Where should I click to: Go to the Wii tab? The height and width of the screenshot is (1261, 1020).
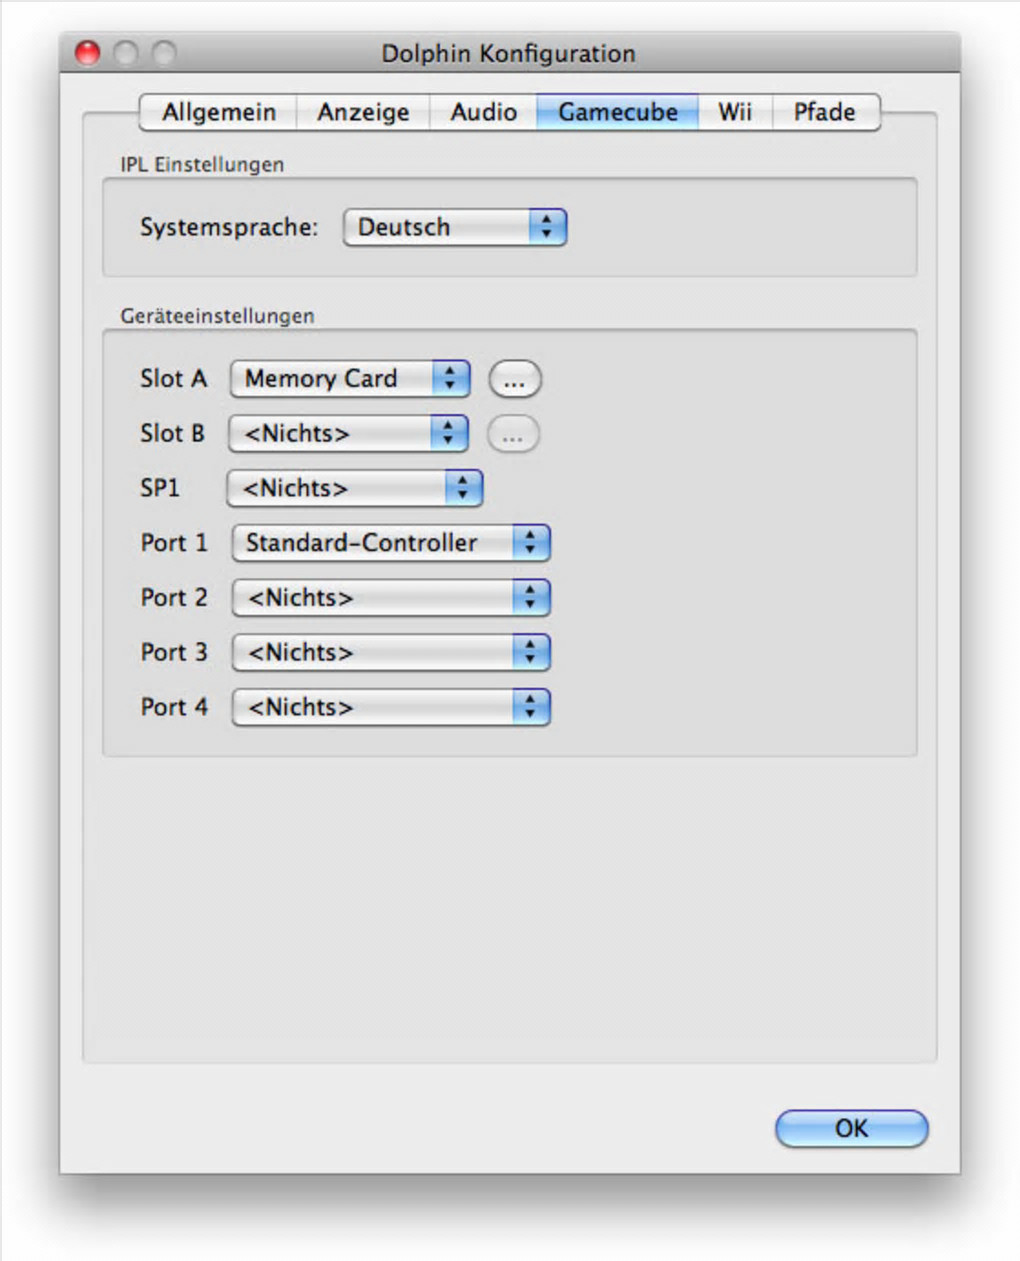pos(734,112)
